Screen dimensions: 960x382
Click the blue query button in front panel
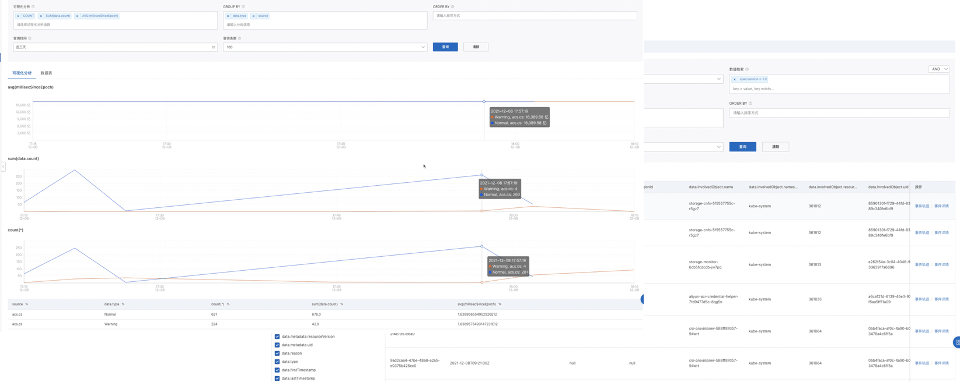(x=445, y=47)
